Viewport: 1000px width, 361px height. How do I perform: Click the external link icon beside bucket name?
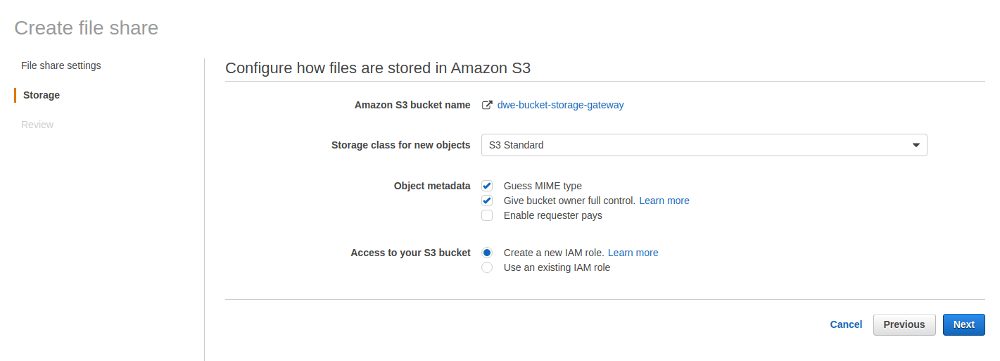pyautogui.click(x=487, y=105)
